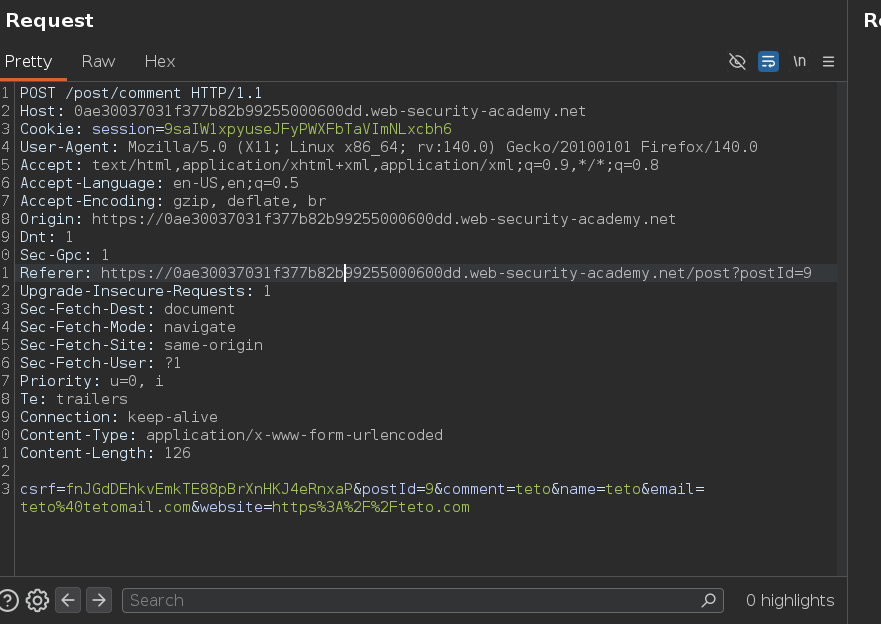Click the Sec-Fetch-Site: same-origin header
This screenshot has width=881, height=624.
point(142,344)
